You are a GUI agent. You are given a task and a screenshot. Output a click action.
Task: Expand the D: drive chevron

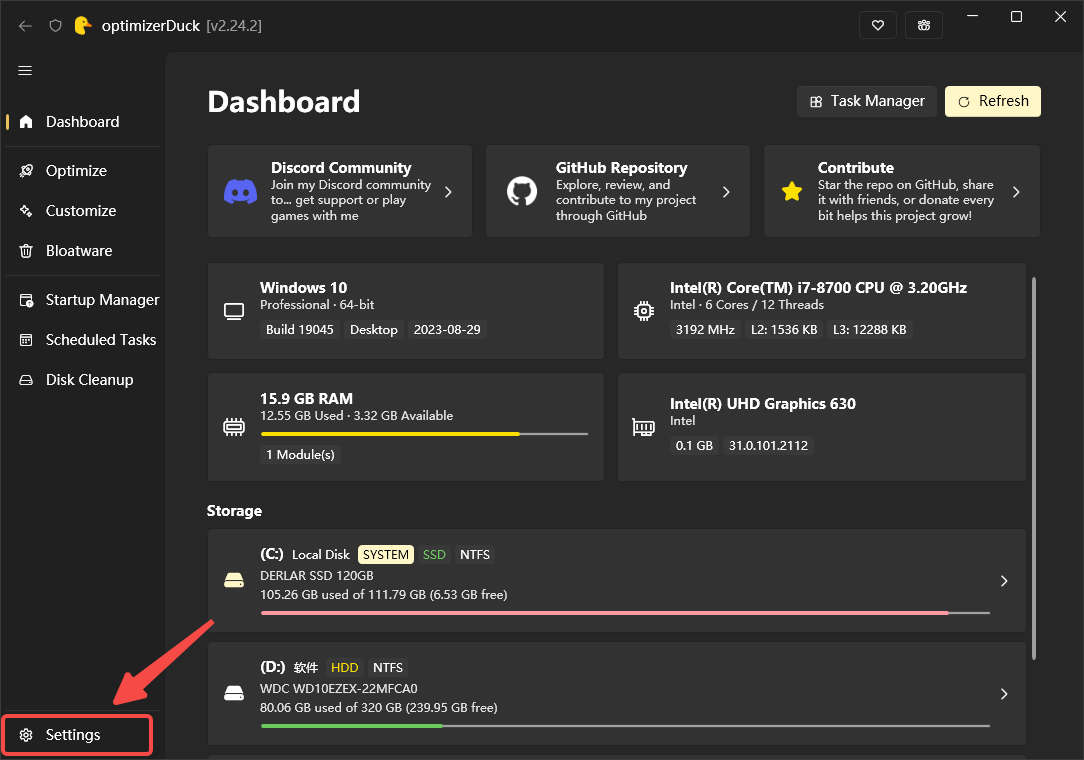[x=1004, y=694]
